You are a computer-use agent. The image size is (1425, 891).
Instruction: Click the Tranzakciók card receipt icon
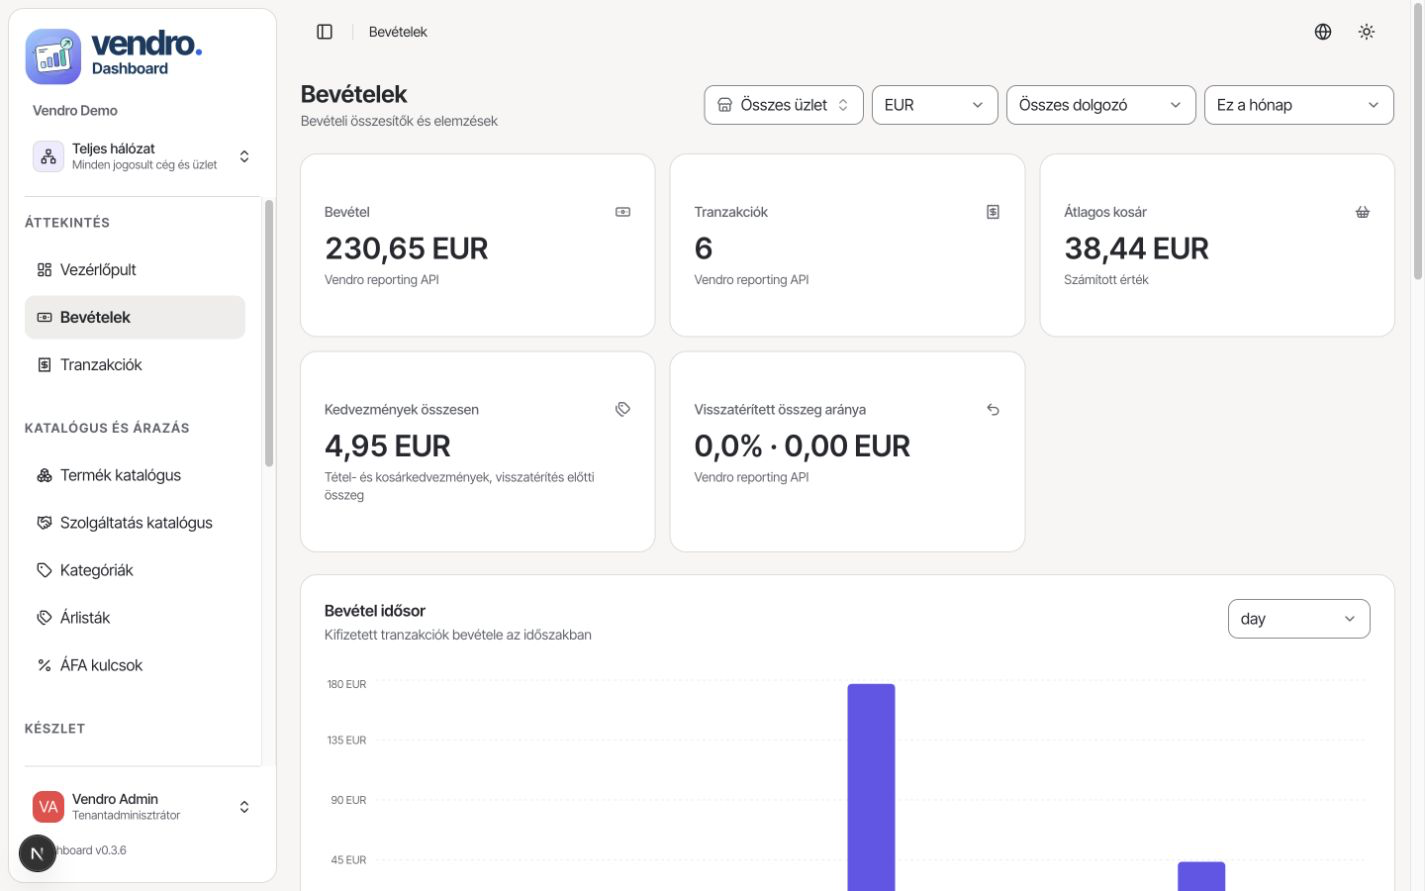993,212
